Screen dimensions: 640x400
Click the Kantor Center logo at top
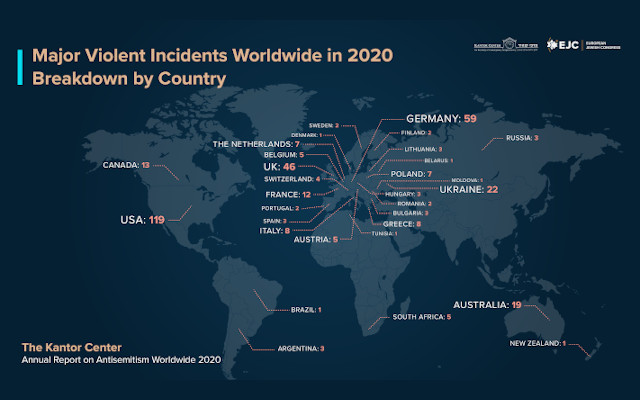(x=506, y=44)
